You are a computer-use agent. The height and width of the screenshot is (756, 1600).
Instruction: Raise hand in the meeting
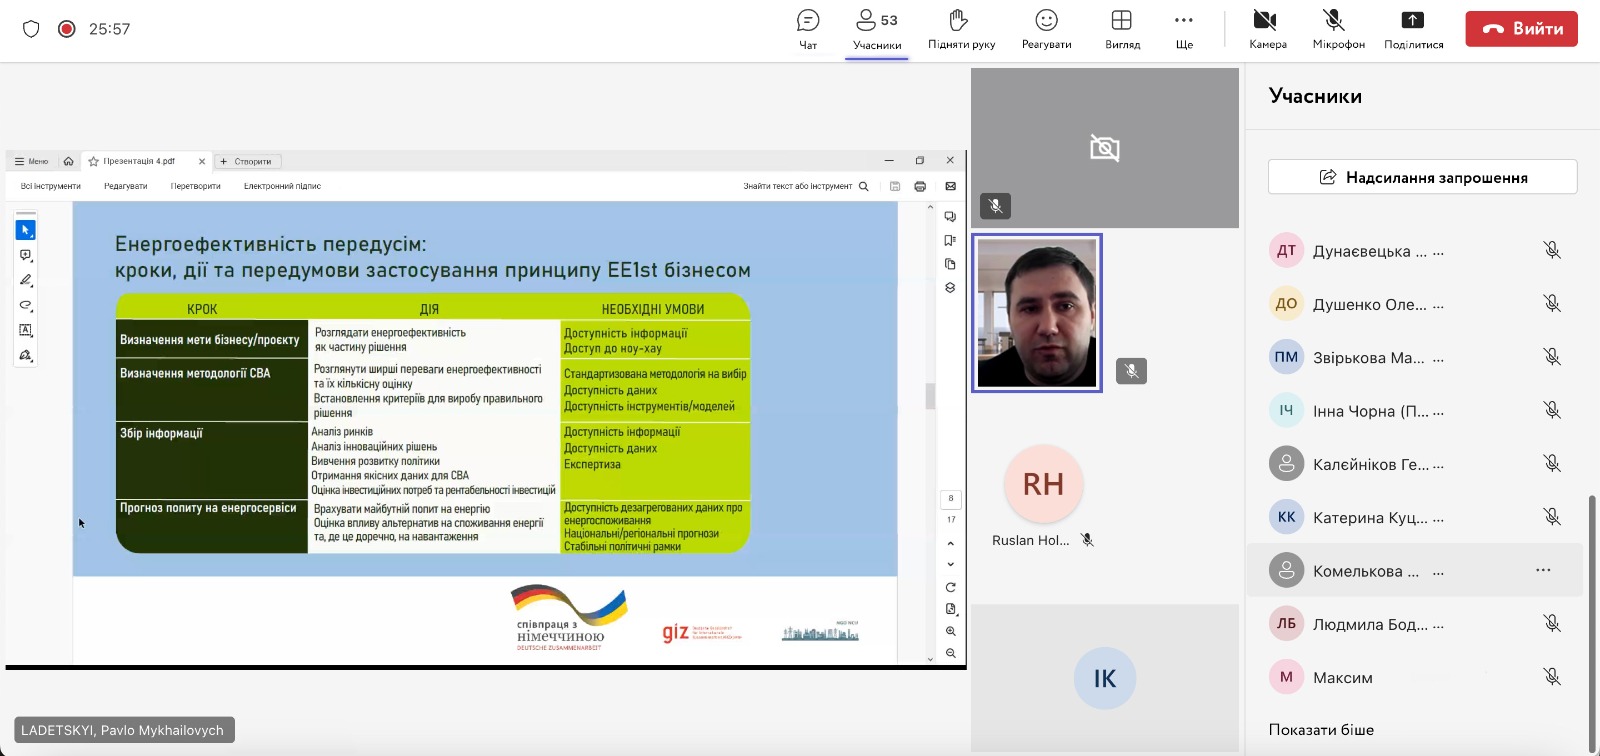click(961, 29)
